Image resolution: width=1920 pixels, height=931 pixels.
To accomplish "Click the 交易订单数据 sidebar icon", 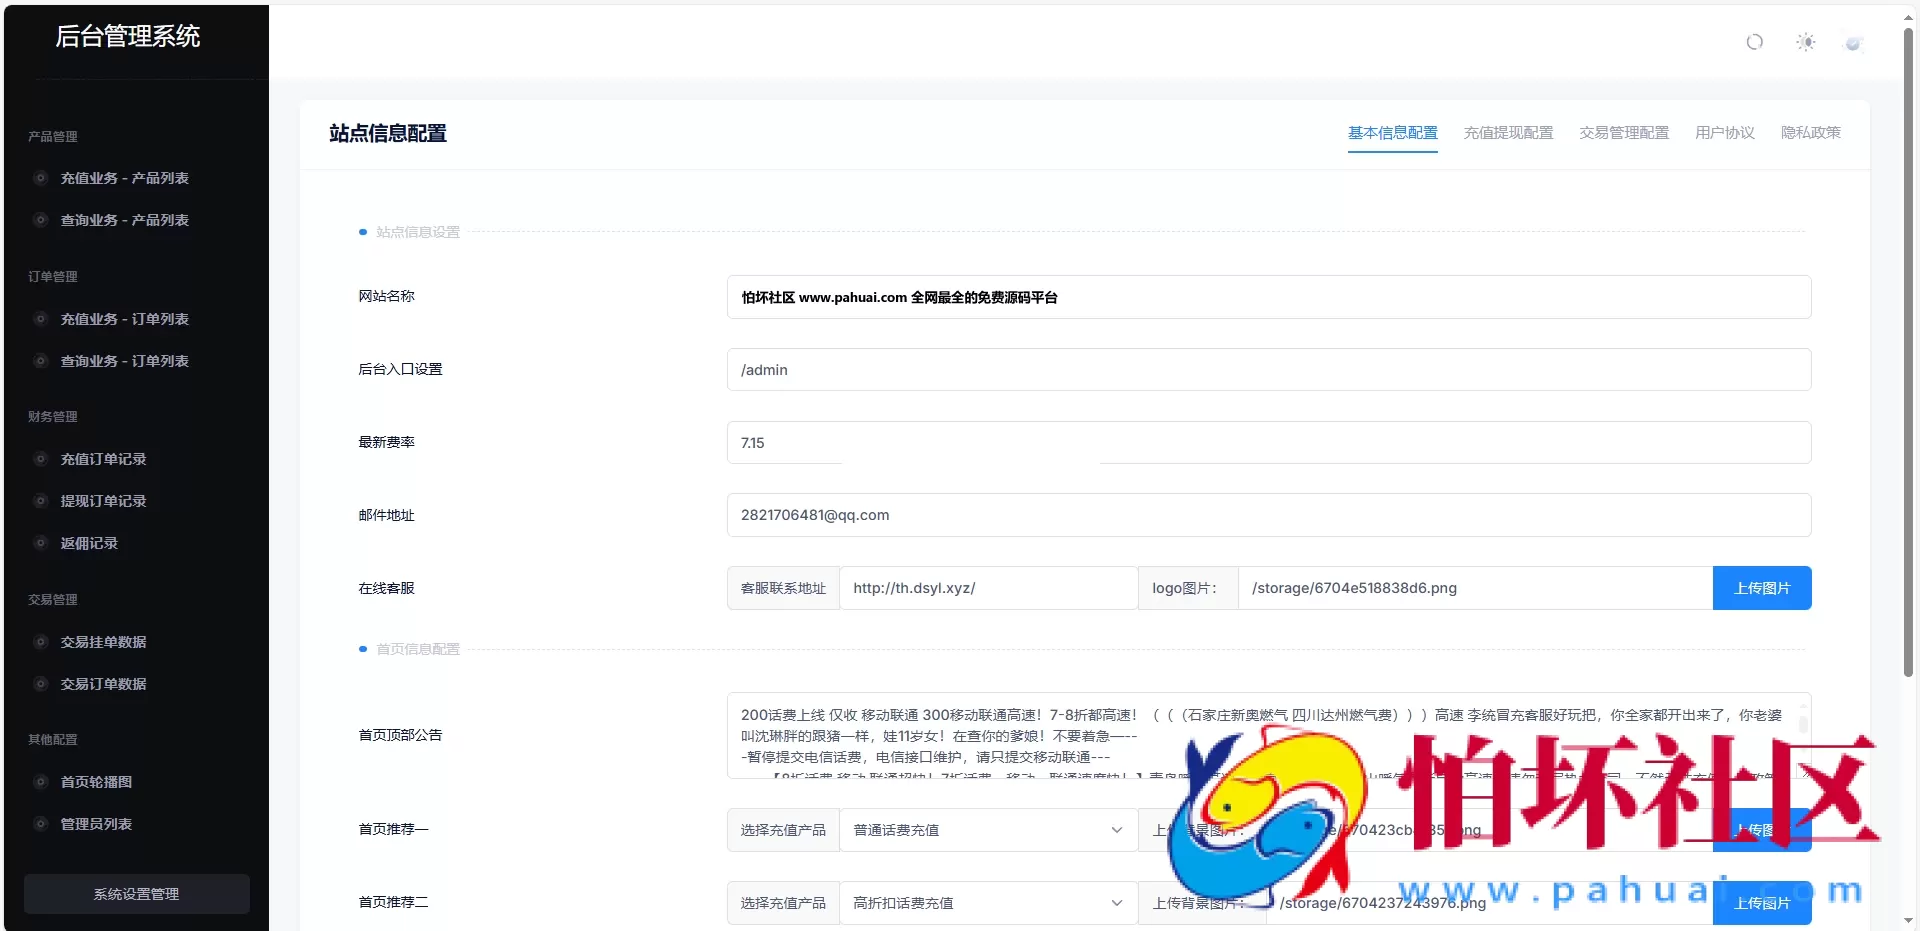I will pyautogui.click(x=41, y=684).
